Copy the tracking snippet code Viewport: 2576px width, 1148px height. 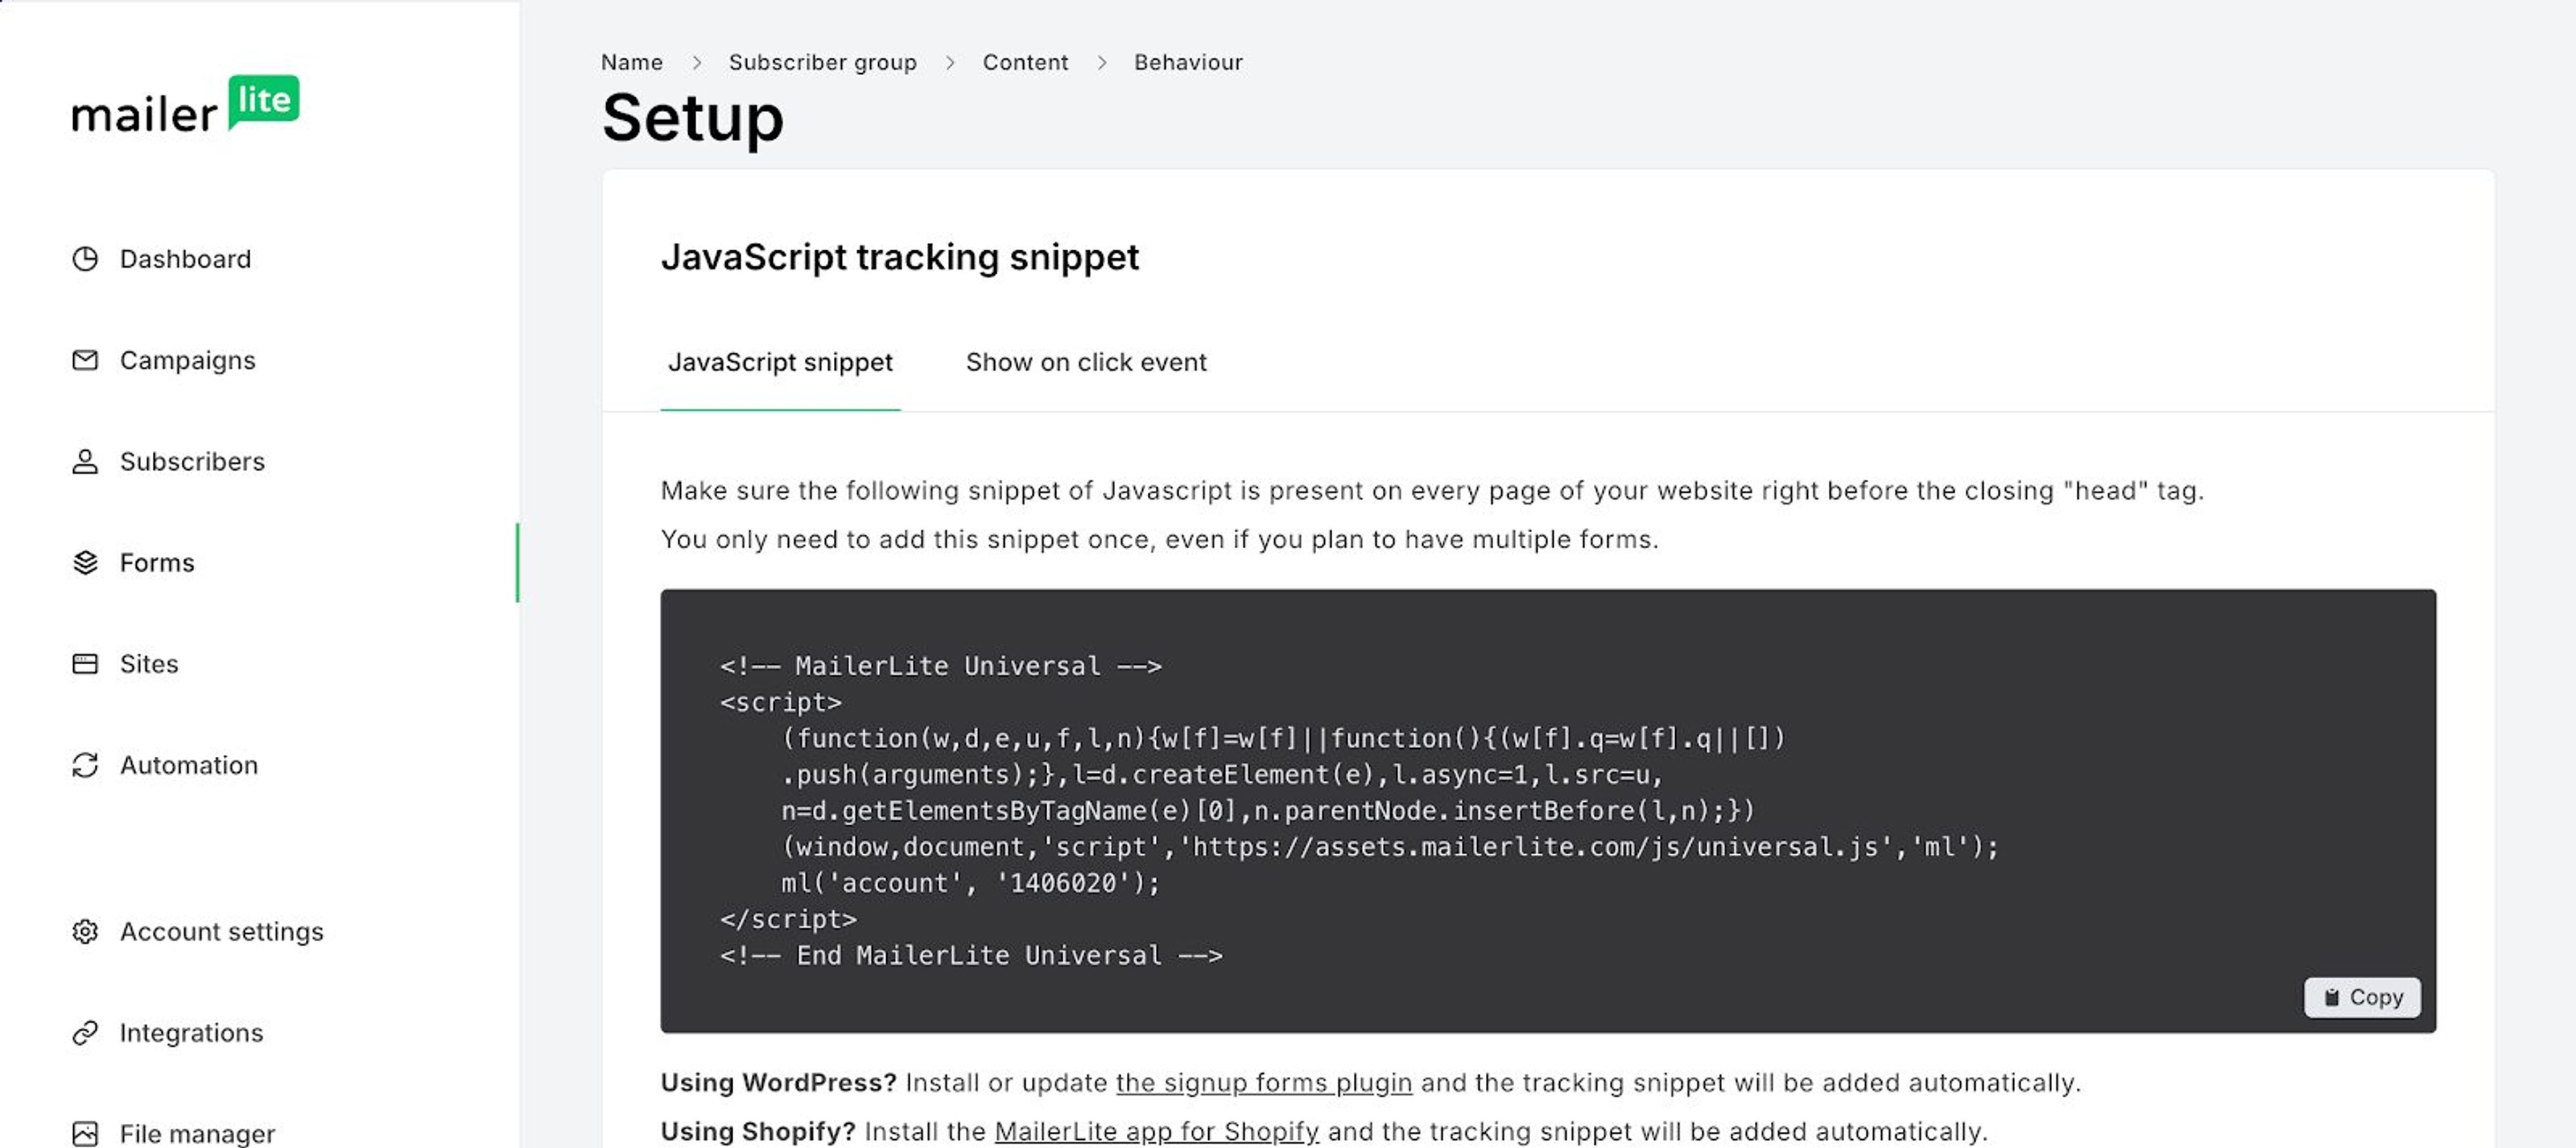point(2362,997)
